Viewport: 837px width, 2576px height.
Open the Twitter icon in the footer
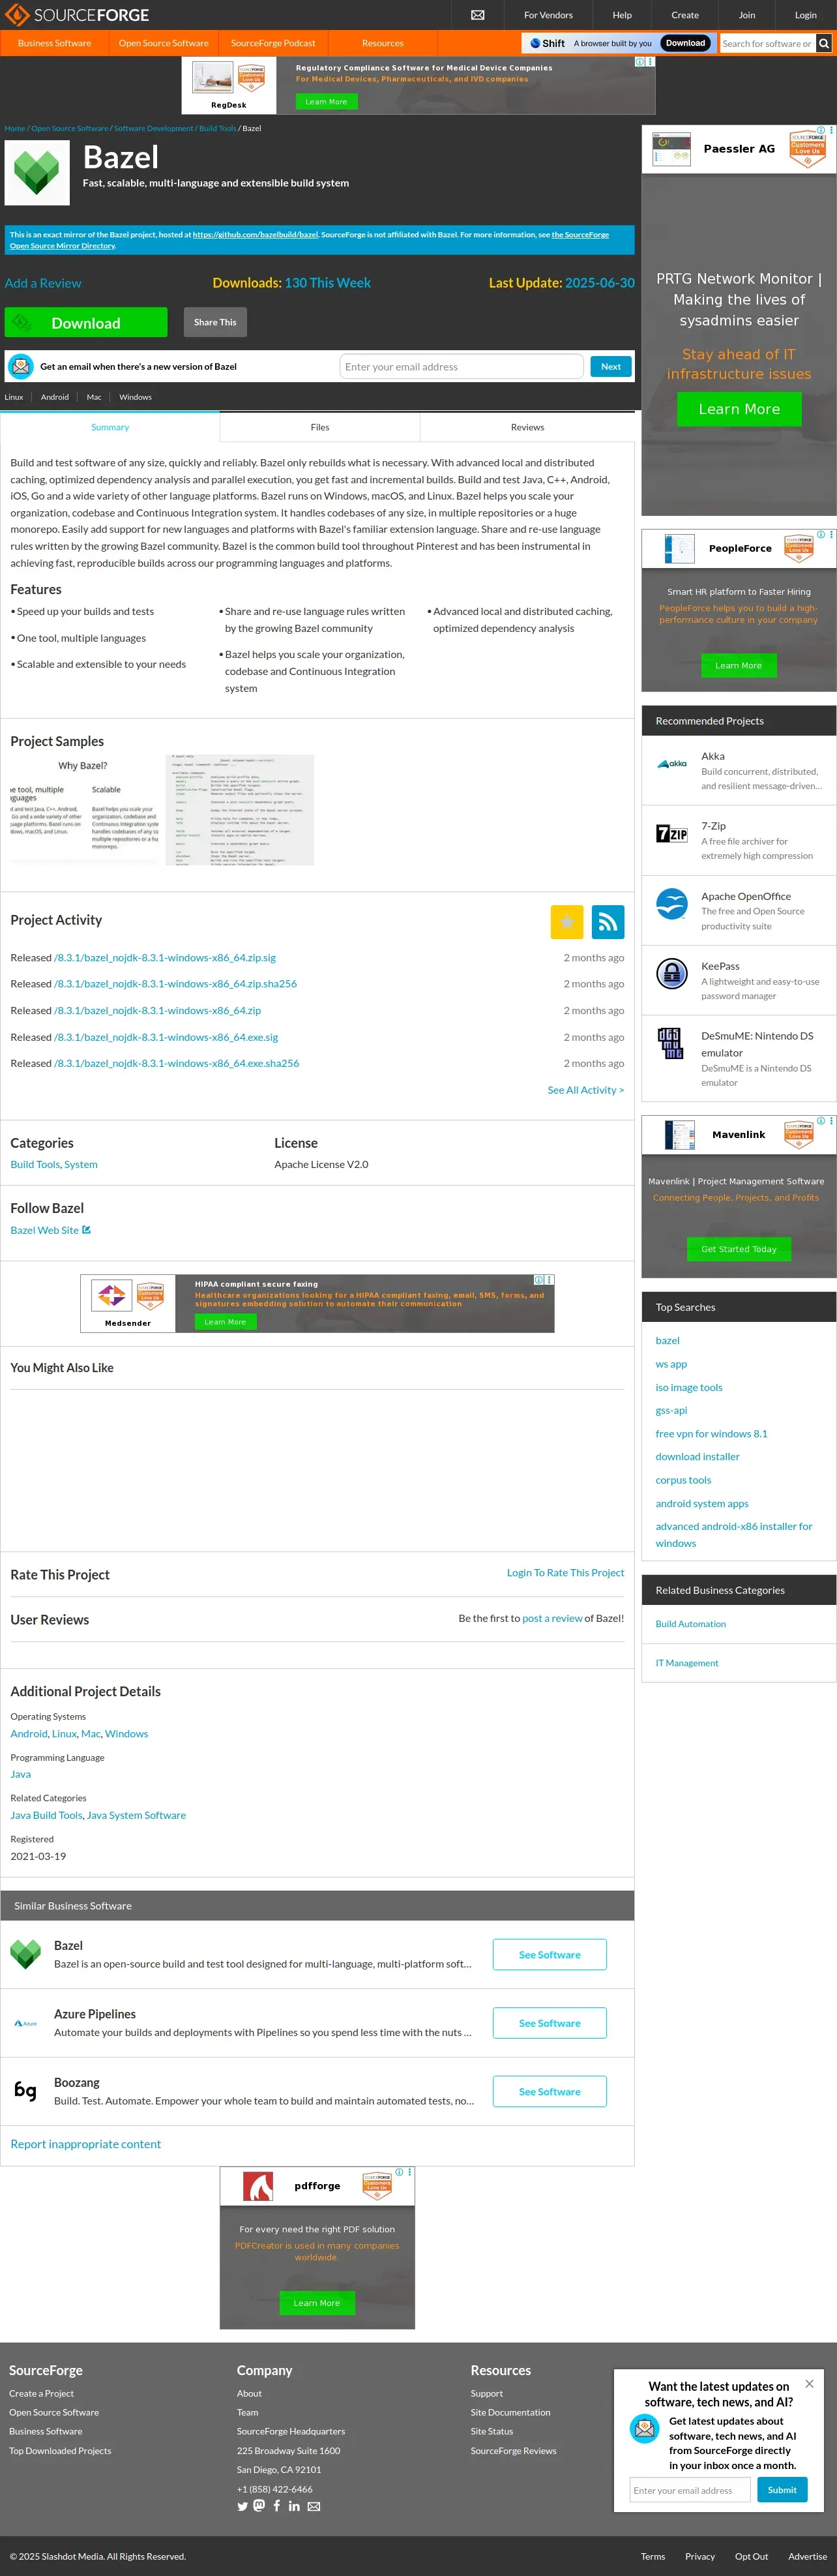pyautogui.click(x=242, y=2506)
